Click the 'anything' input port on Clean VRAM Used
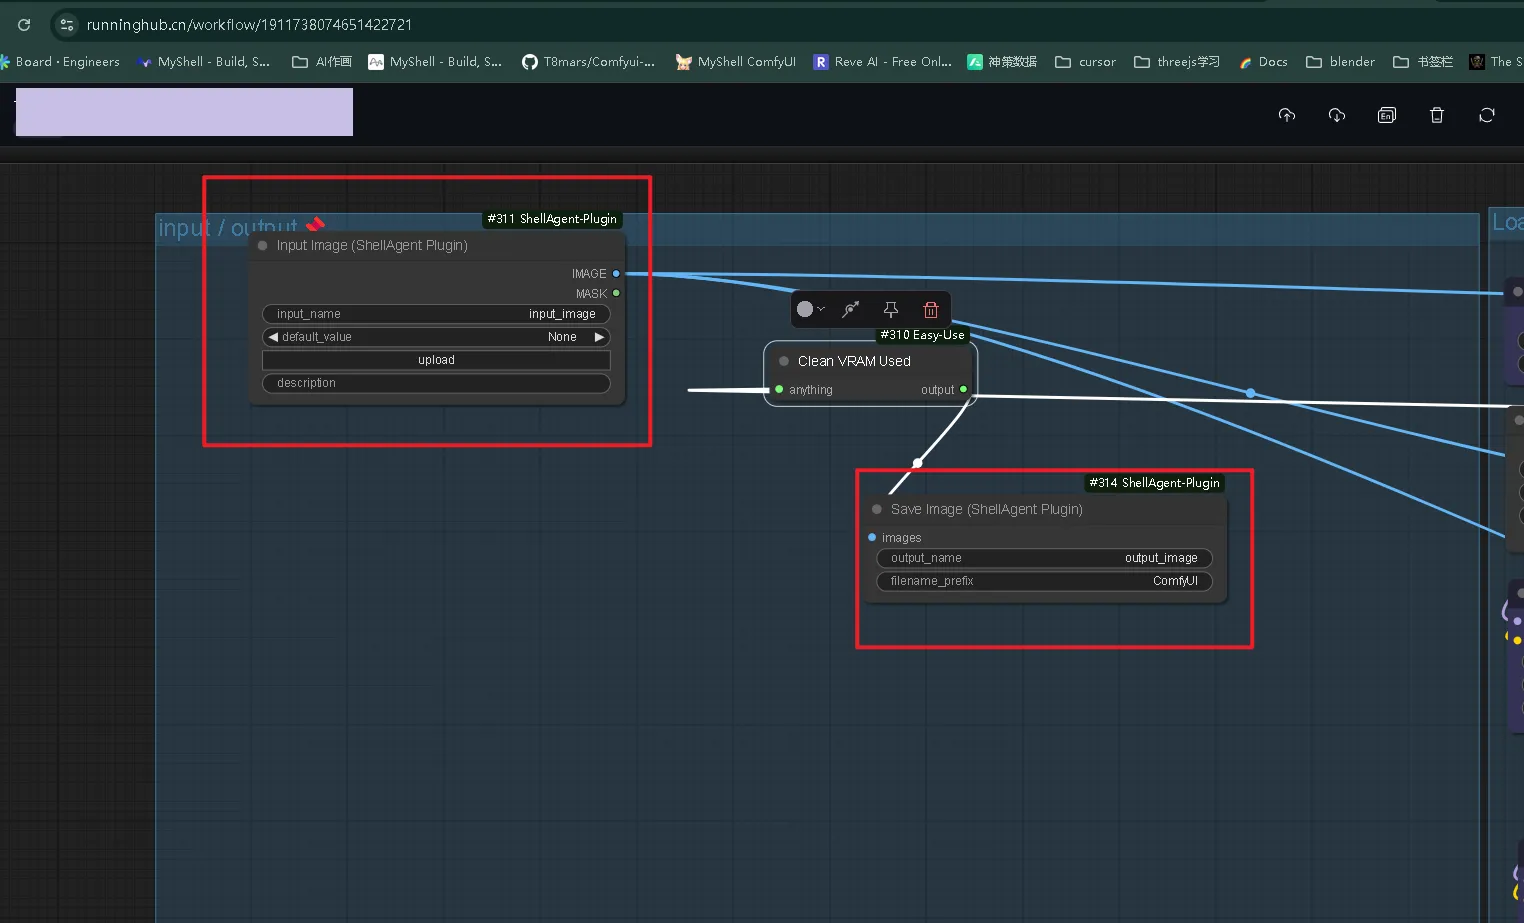Image resolution: width=1524 pixels, height=923 pixels. tap(779, 389)
